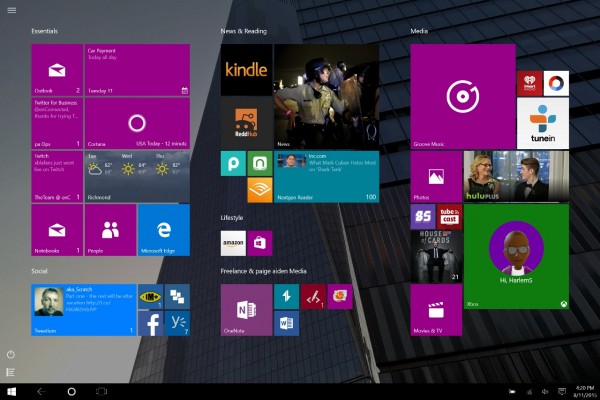Image resolution: width=600 pixels, height=400 pixels.
Task: Open the Cortana circle on the taskbar
Action: point(72,392)
